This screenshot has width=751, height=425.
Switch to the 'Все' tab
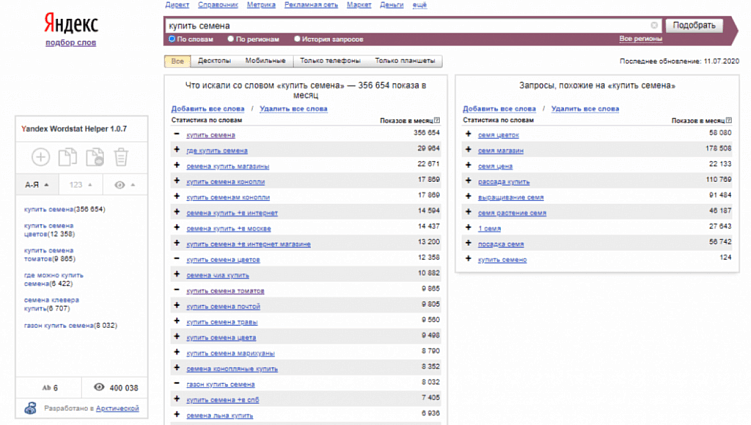point(177,61)
